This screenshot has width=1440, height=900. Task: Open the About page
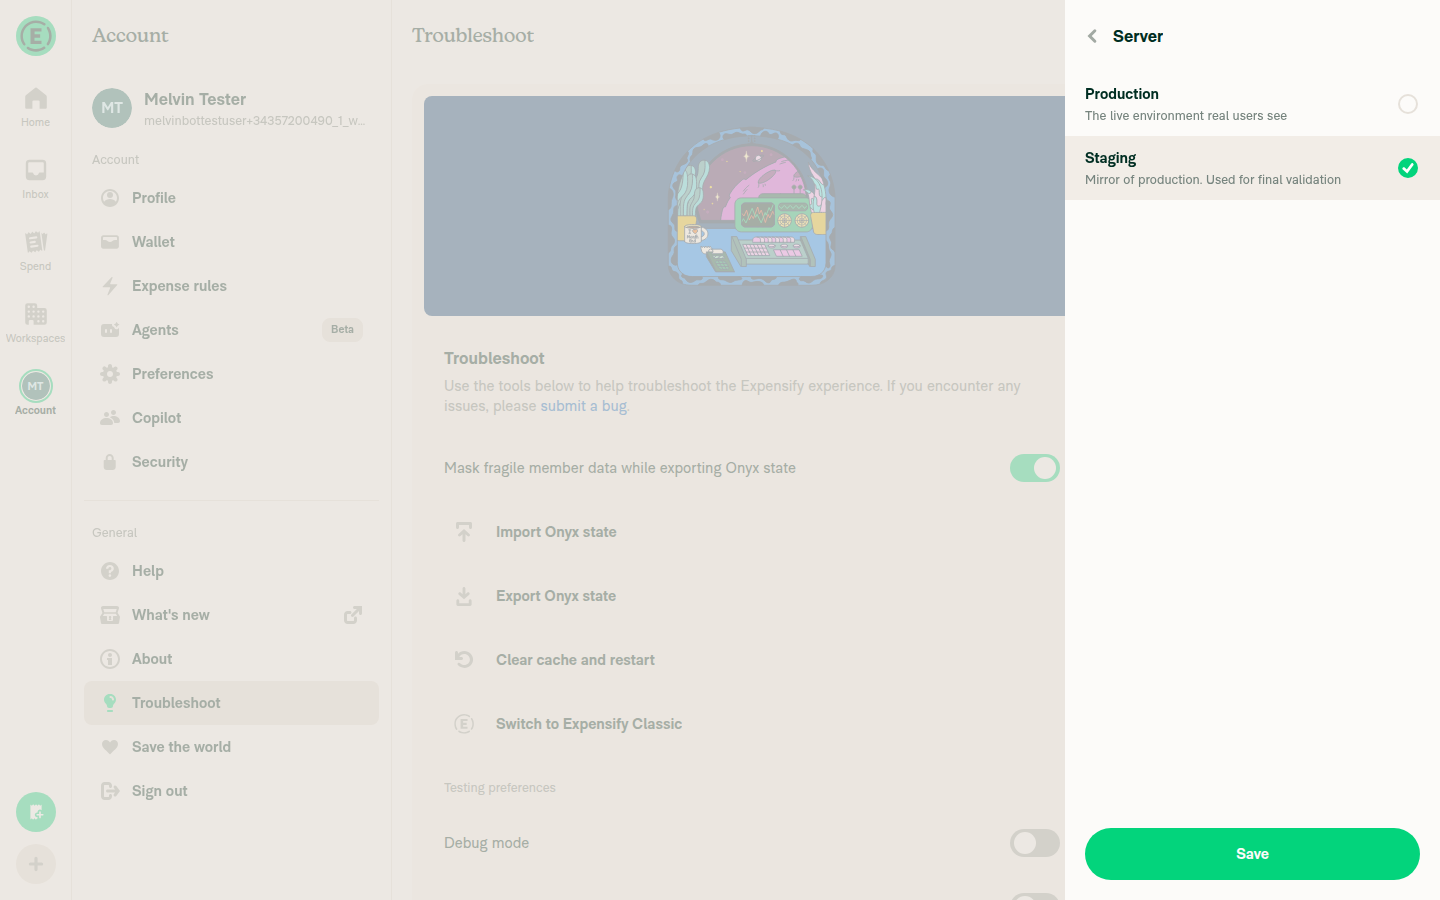231,659
